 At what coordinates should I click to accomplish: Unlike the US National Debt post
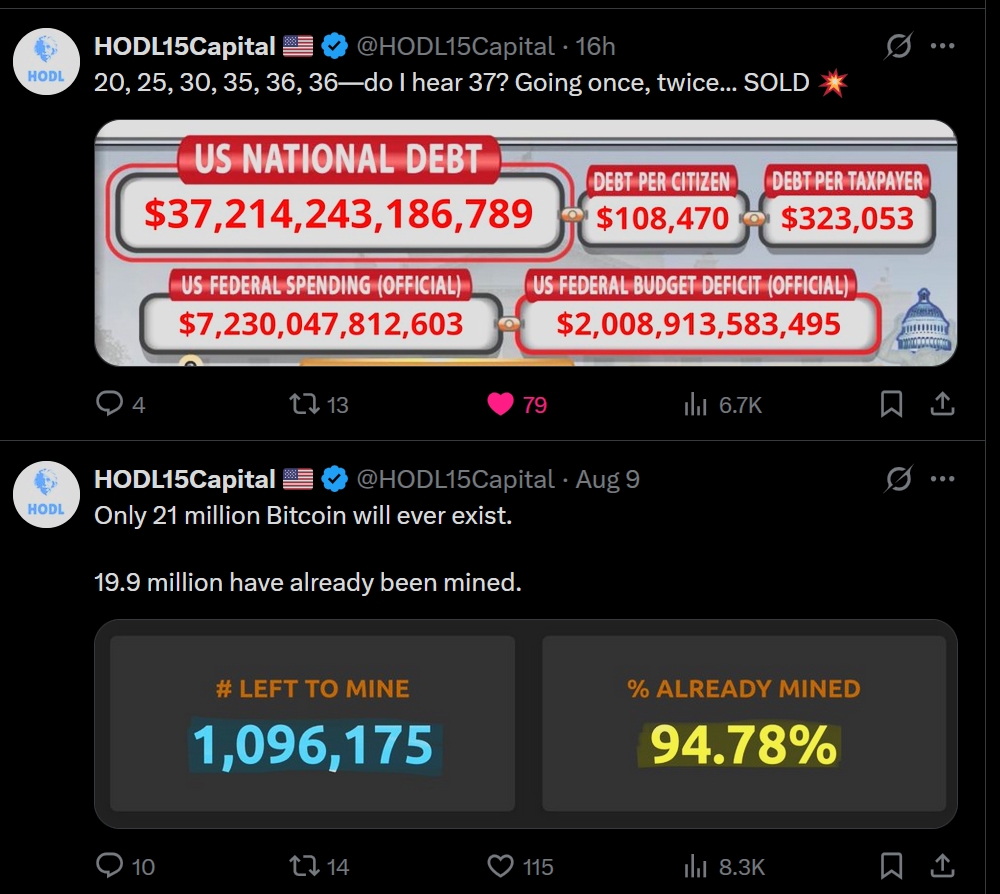pyautogui.click(x=501, y=404)
